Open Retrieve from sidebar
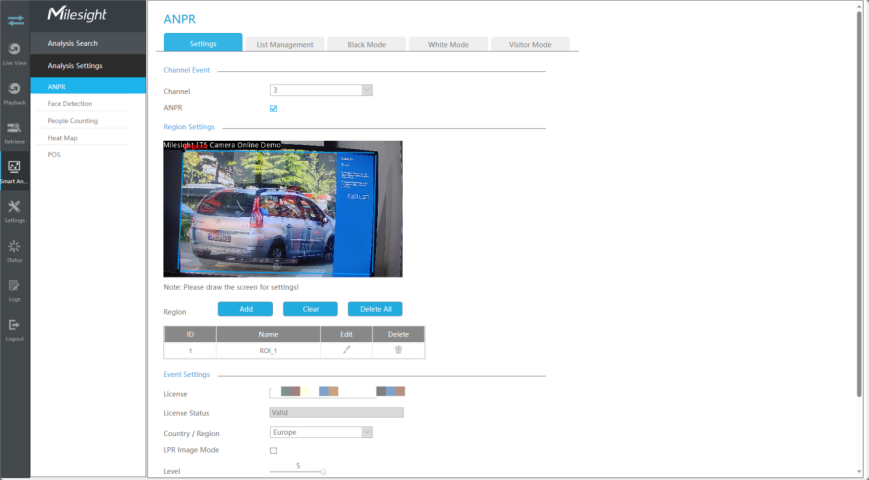Image resolution: width=869 pixels, height=480 pixels. point(14,132)
